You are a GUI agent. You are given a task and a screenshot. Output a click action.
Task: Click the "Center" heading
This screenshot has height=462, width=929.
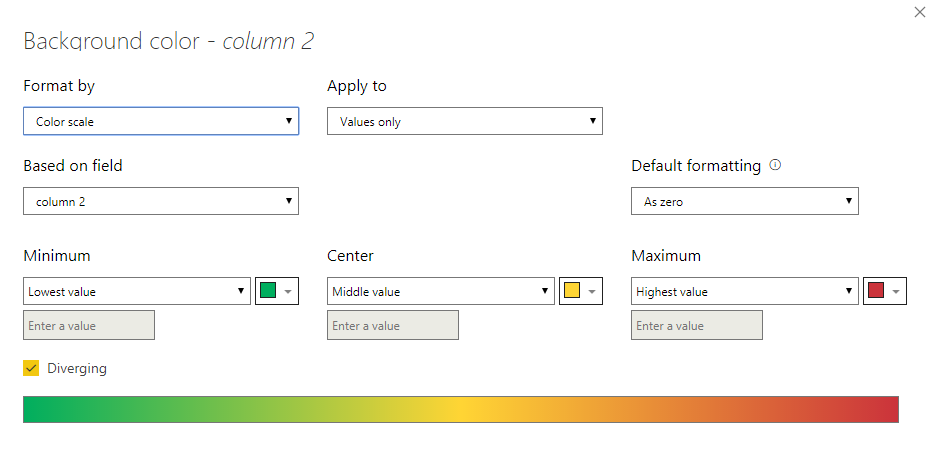[x=350, y=255]
